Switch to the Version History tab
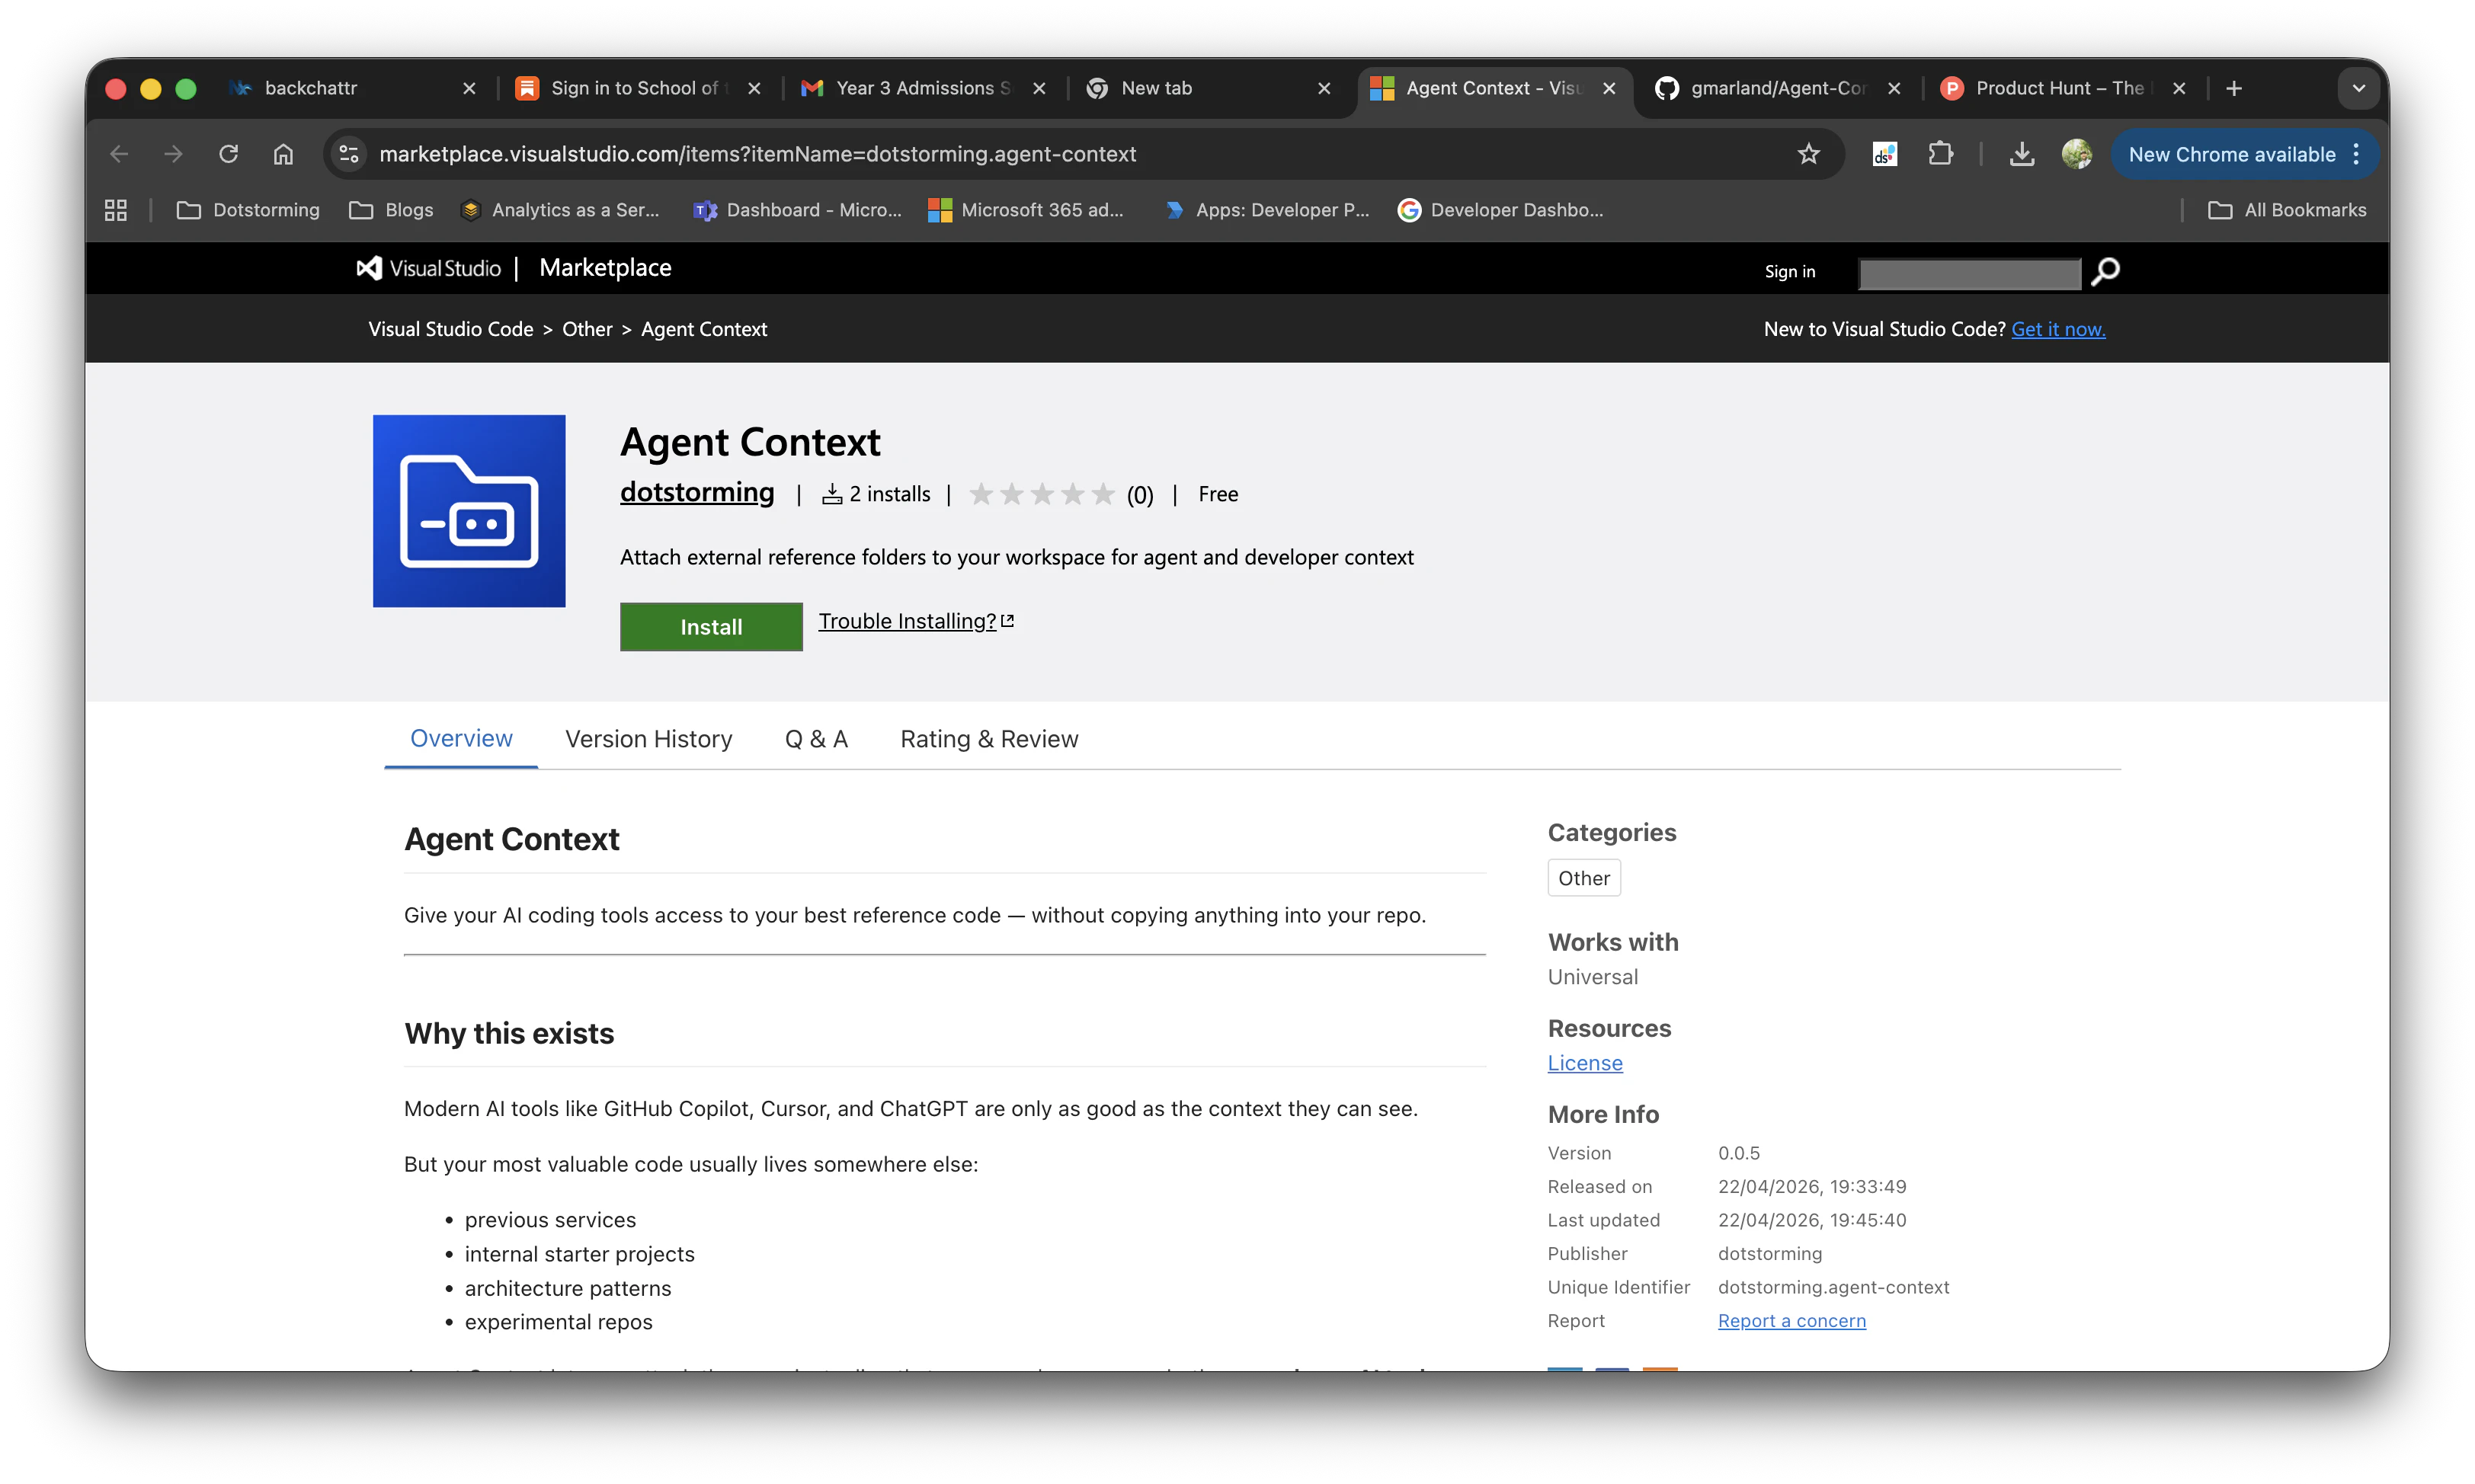 pyautogui.click(x=648, y=739)
